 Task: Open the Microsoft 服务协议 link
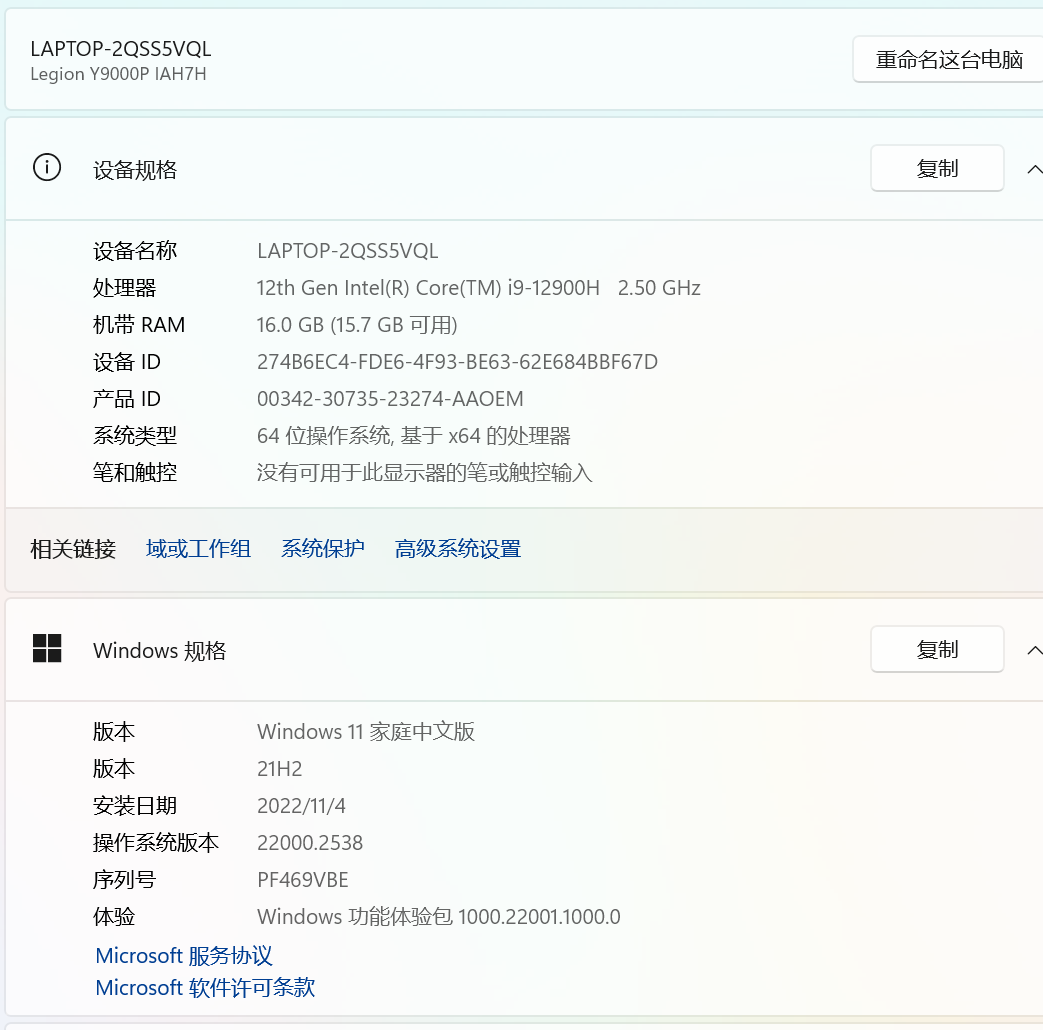coord(184,955)
